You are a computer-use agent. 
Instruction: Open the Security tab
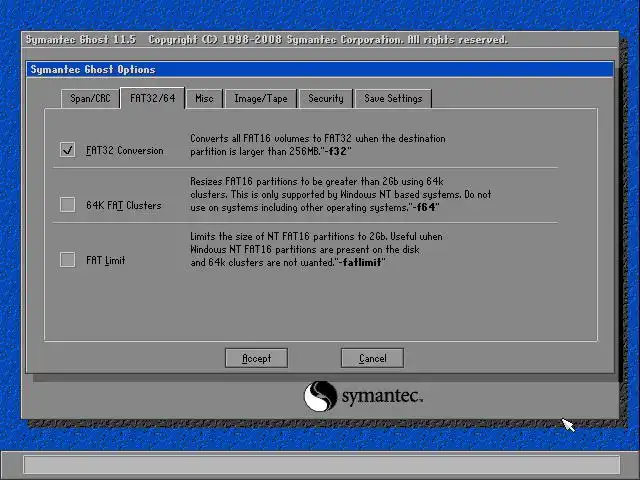point(326,99)
